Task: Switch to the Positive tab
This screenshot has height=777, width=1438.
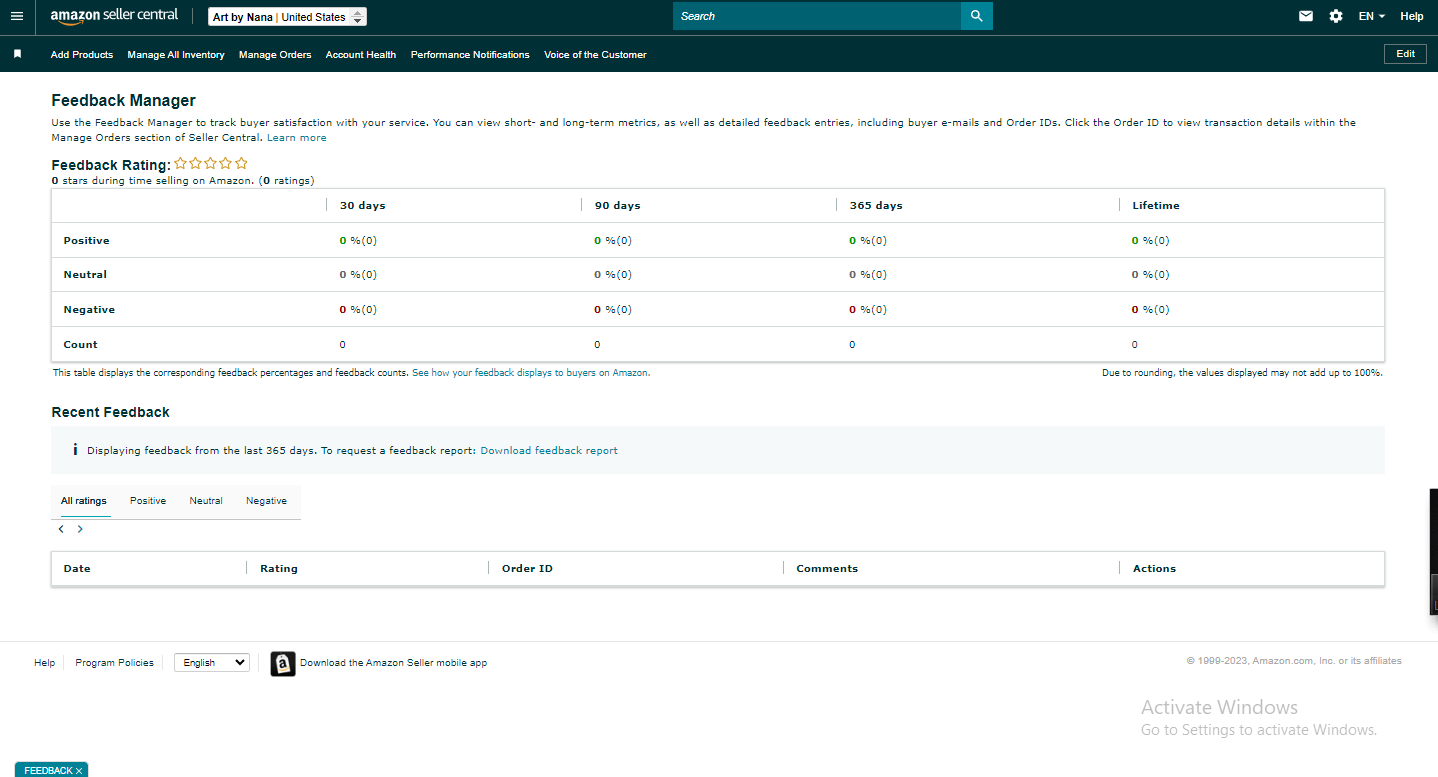Action: tap(148, 501)
